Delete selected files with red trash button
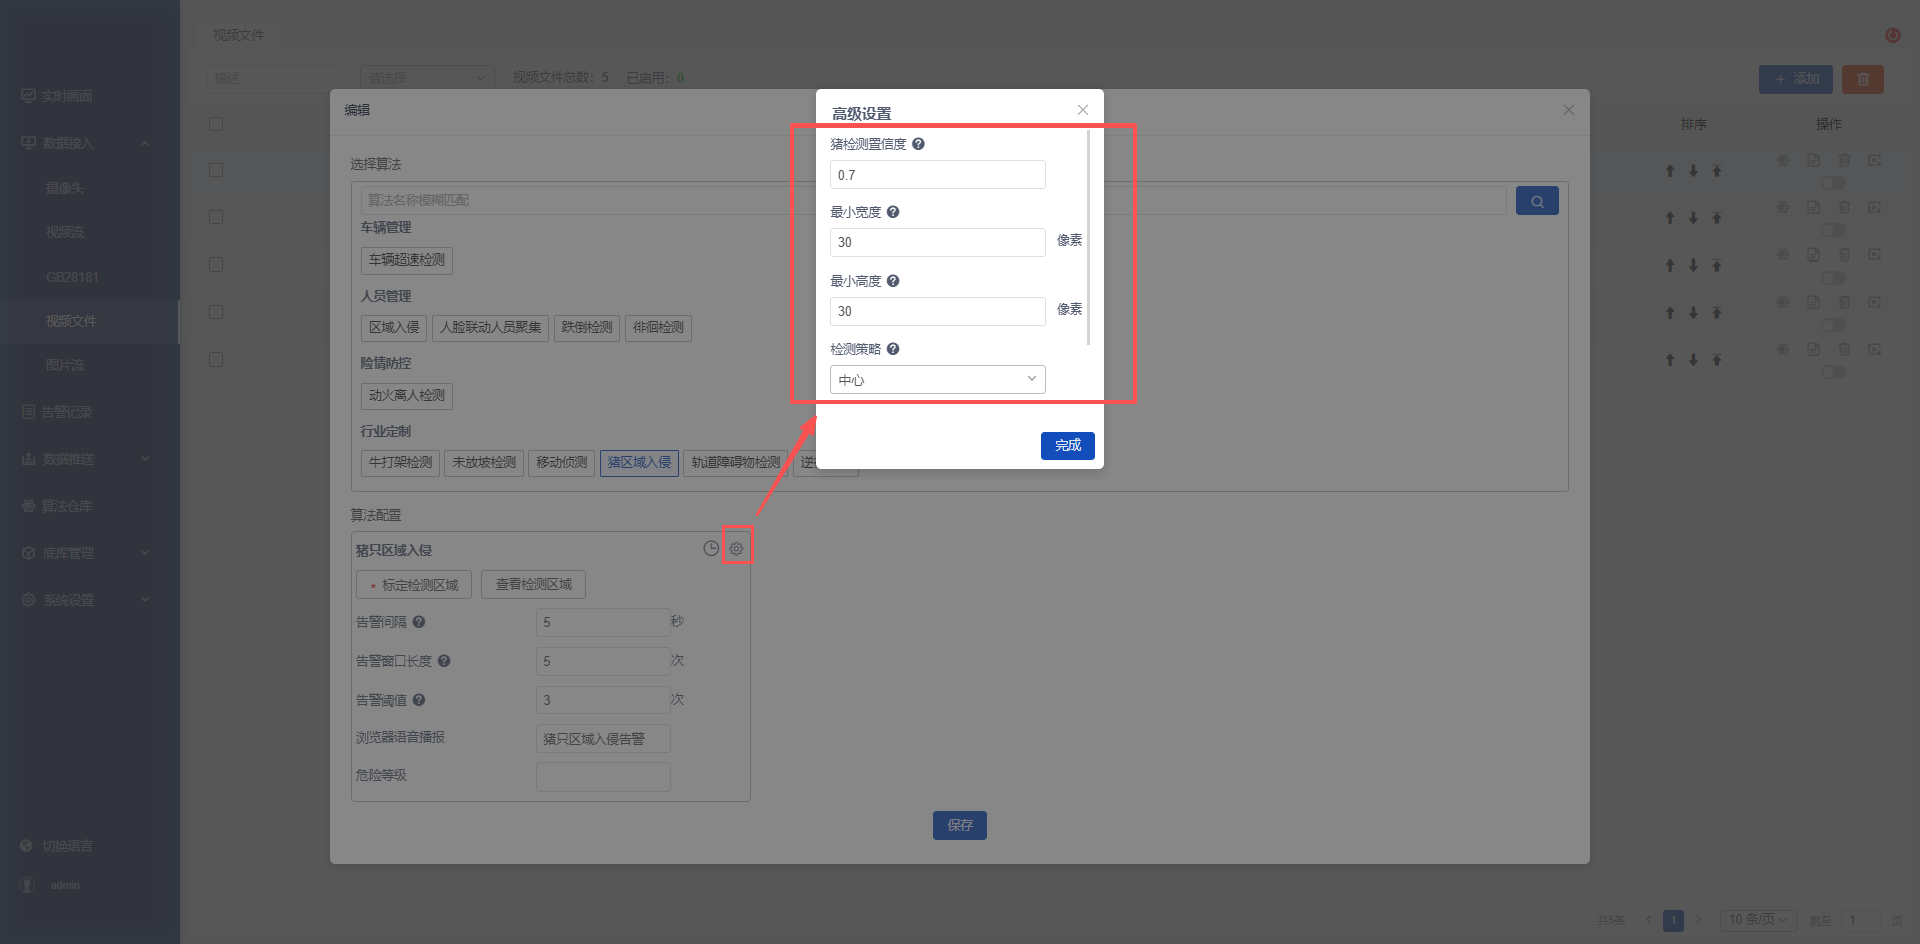This screenshot has height=944, width=1920. pos(1863,79)
